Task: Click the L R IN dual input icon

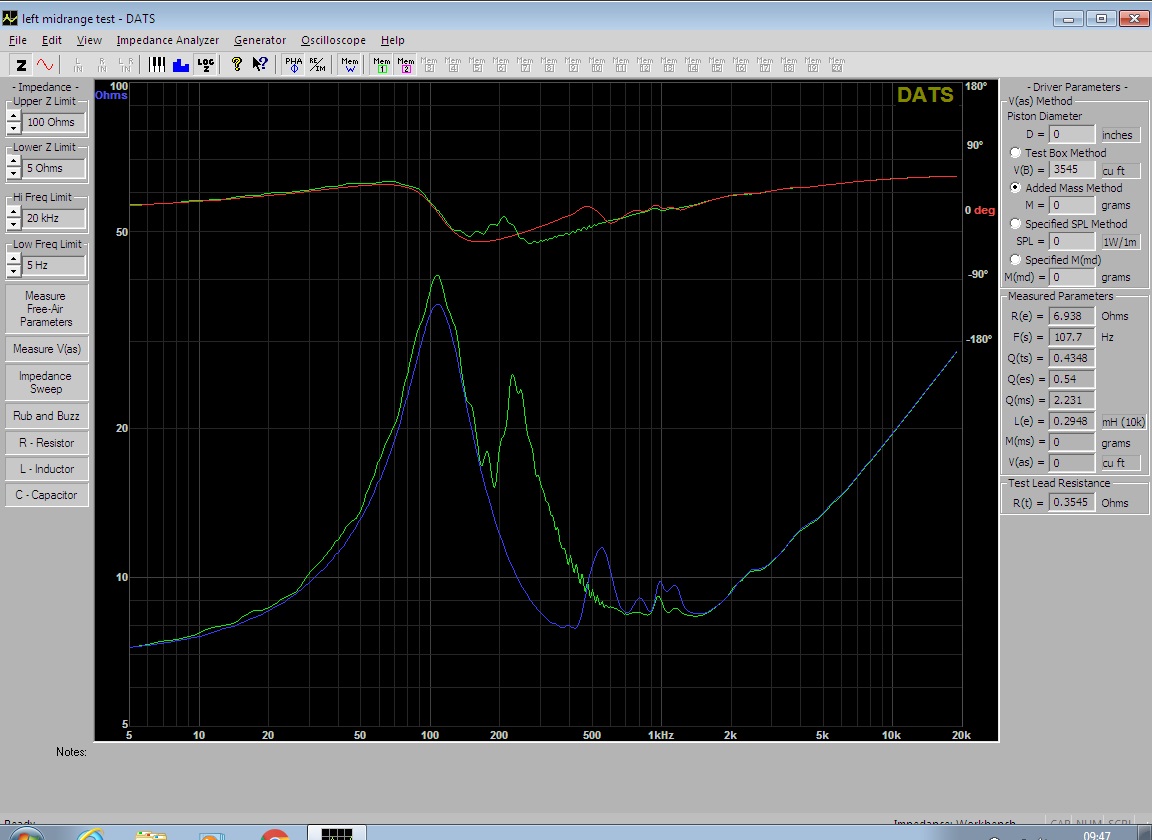Action: 126,65
